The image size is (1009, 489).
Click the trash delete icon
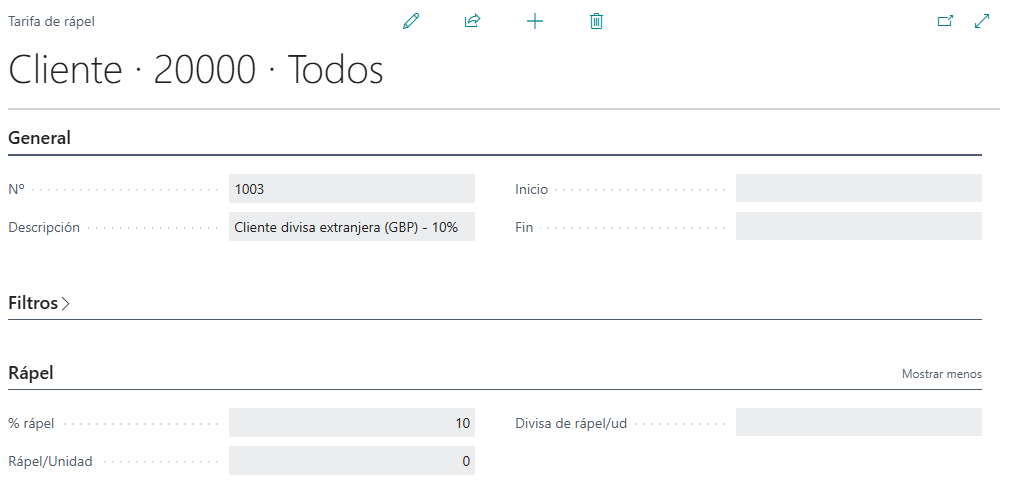pyautogui.click(x=597, y=21)
